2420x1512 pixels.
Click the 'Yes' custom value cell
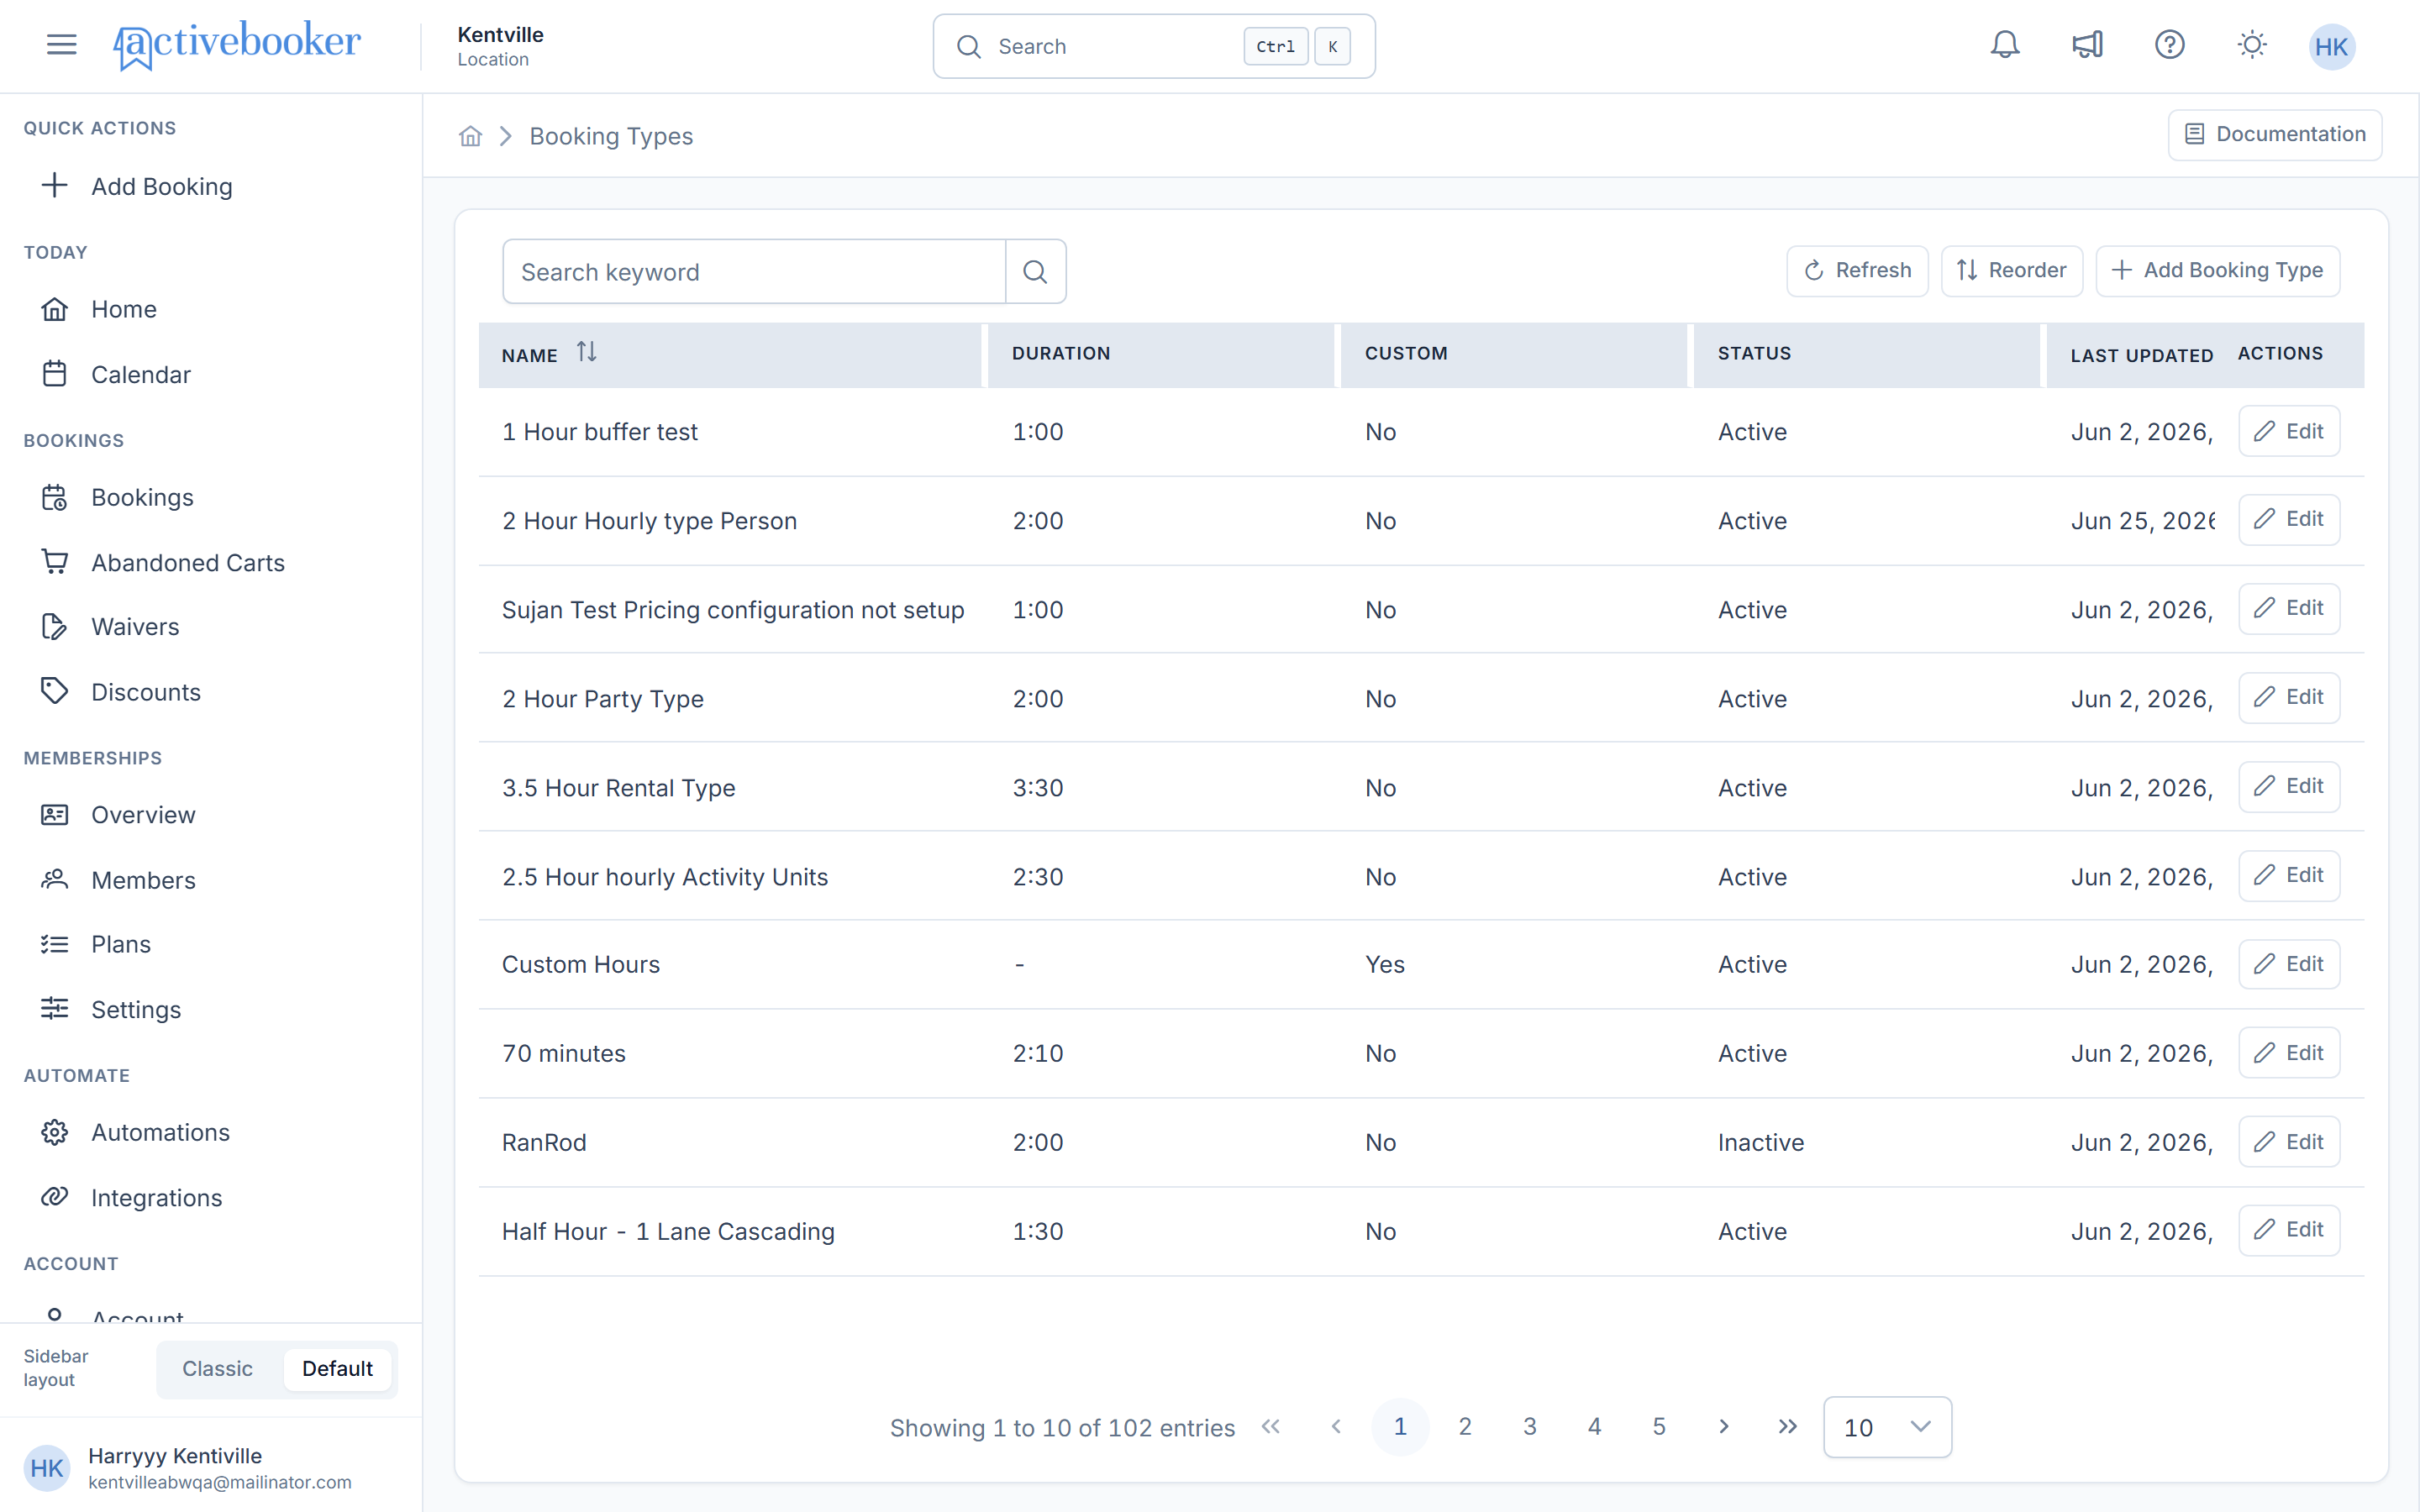pos(1384,964)
